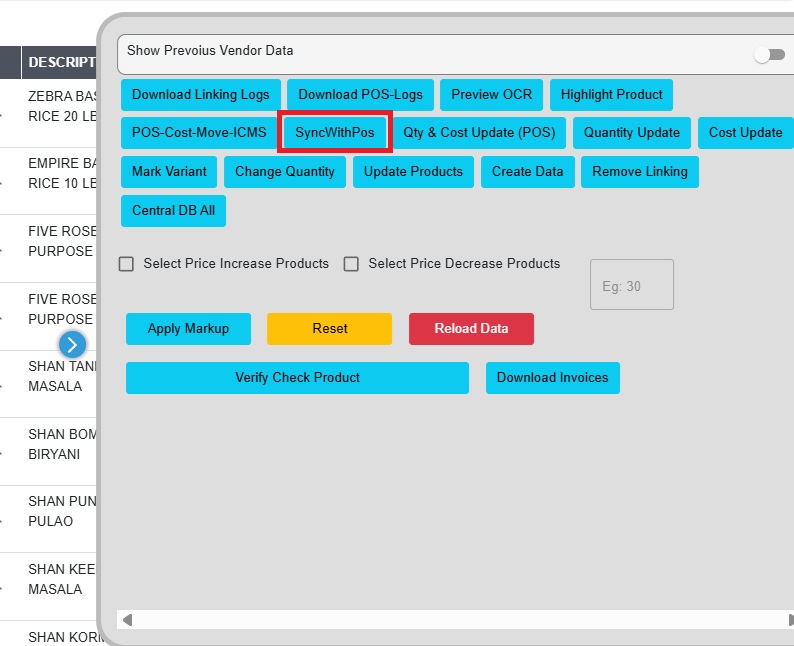Click Highlight Product button
Image resolution: width=794 pixels, height=646 pixels.
pos(611,95)
